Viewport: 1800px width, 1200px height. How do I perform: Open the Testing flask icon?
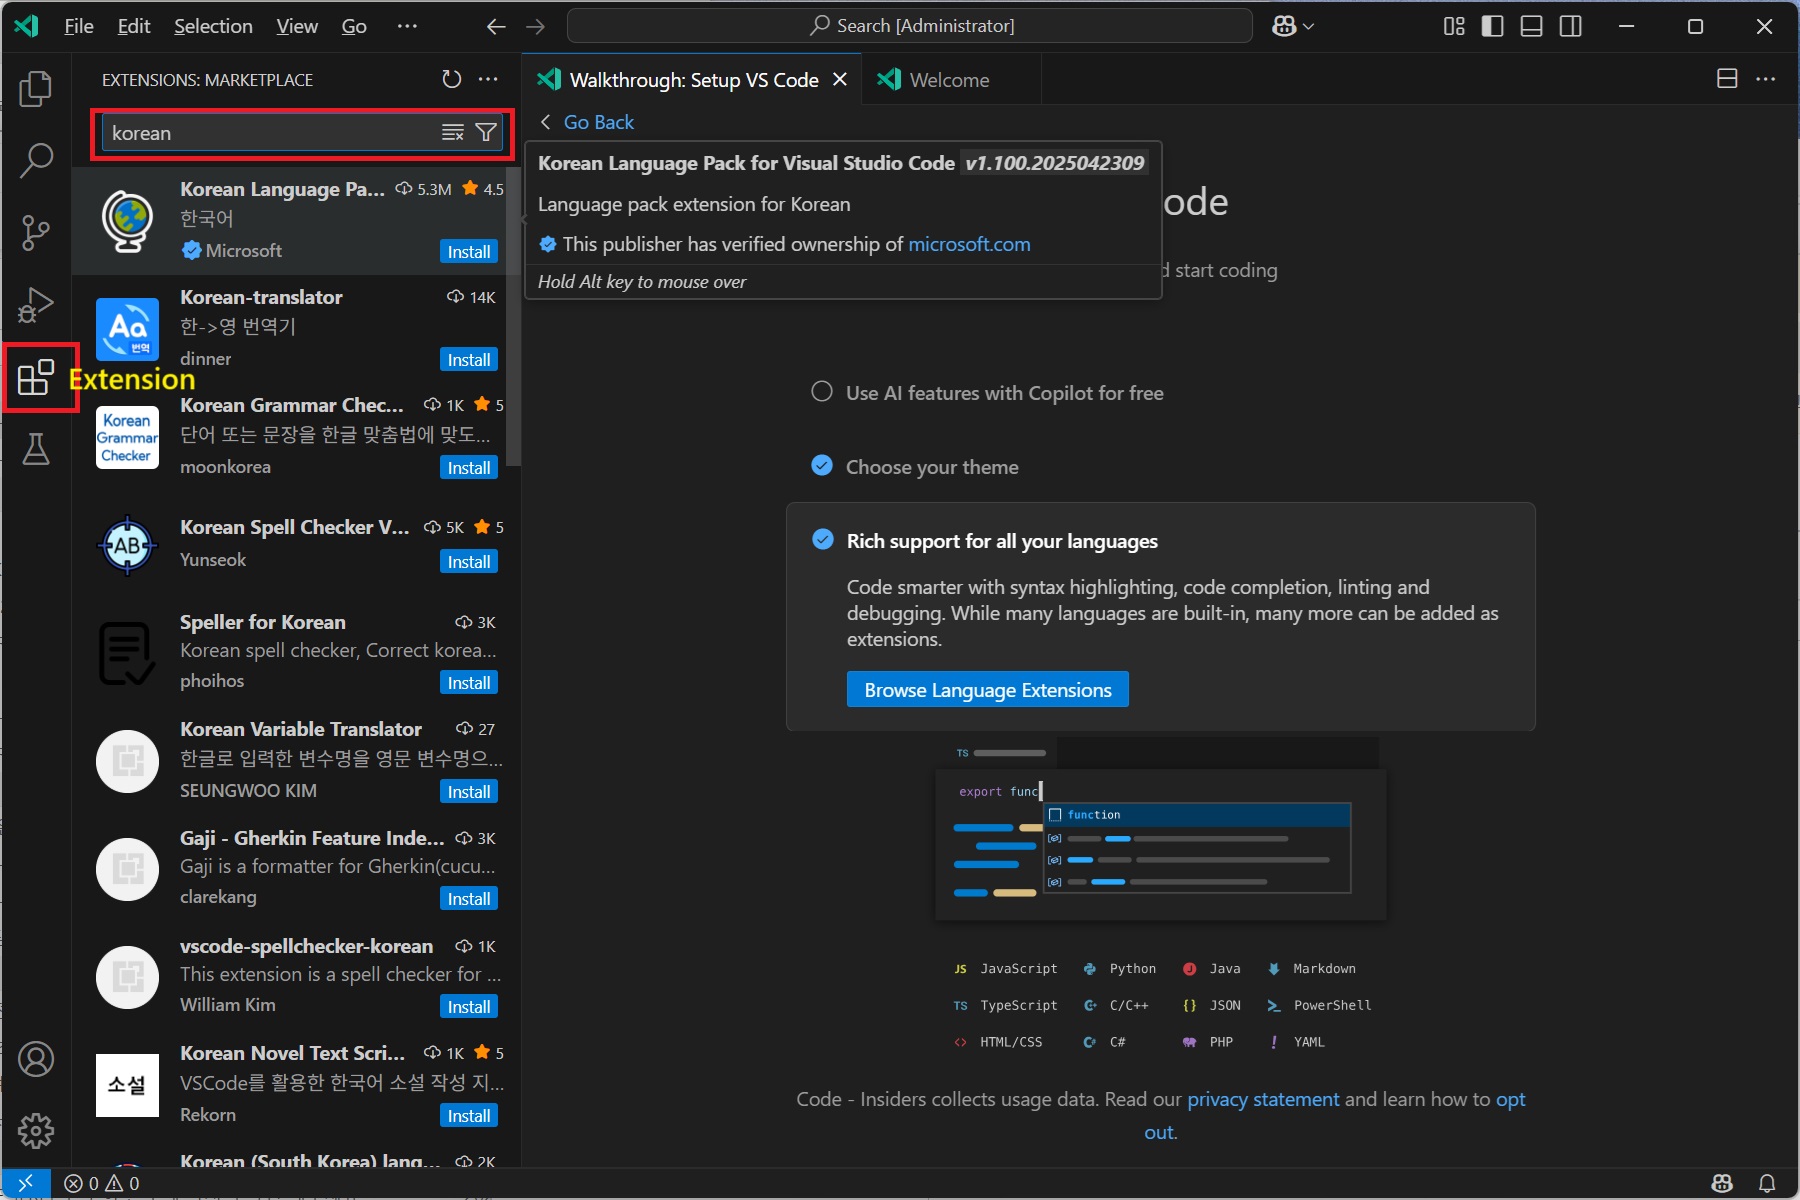pyautogui.click(x=36, y=449)
